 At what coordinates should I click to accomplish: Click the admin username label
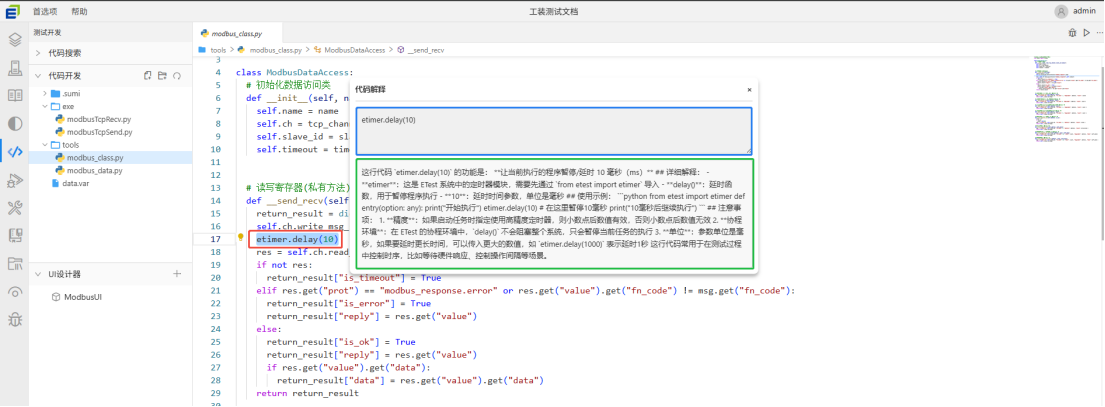coord(1084,11)
